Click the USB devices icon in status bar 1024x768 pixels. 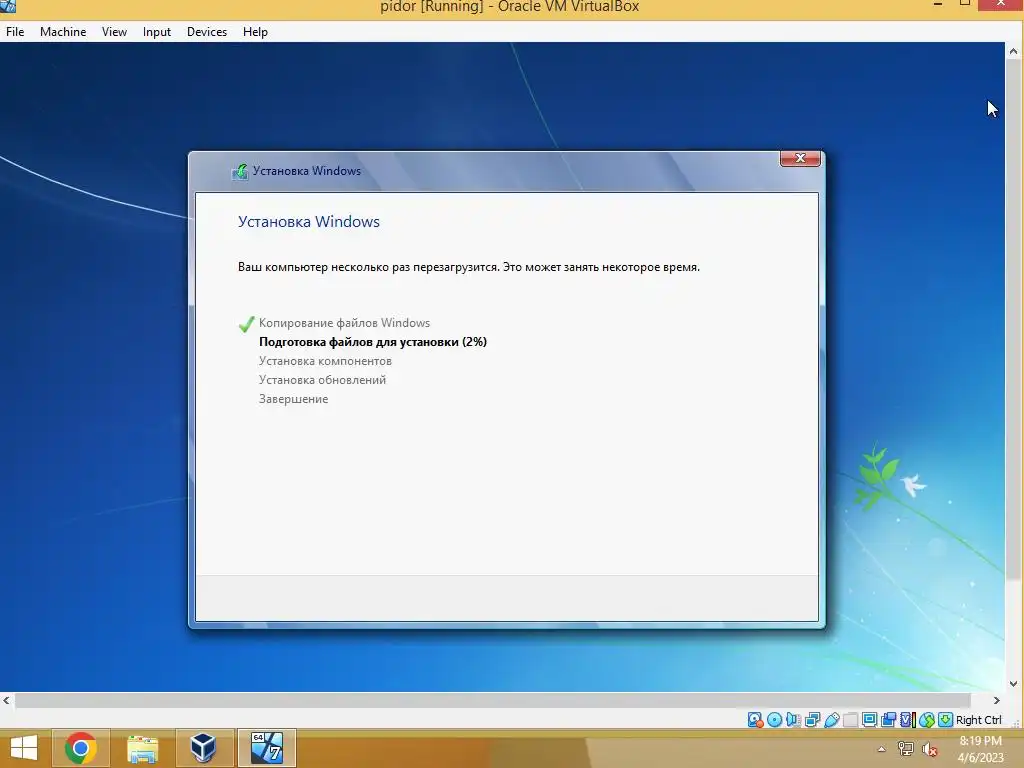[x=831, y=720]
